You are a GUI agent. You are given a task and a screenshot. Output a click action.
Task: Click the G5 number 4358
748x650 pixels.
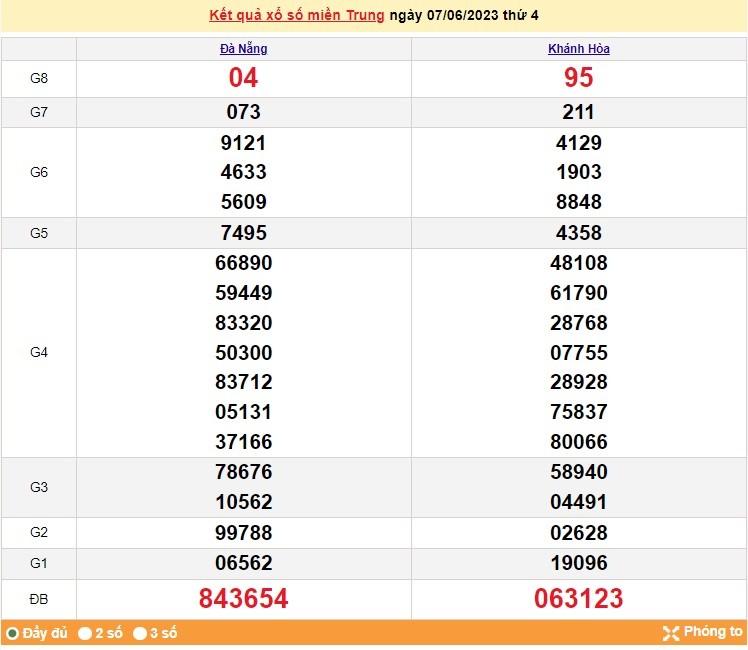tap(579, 233)
